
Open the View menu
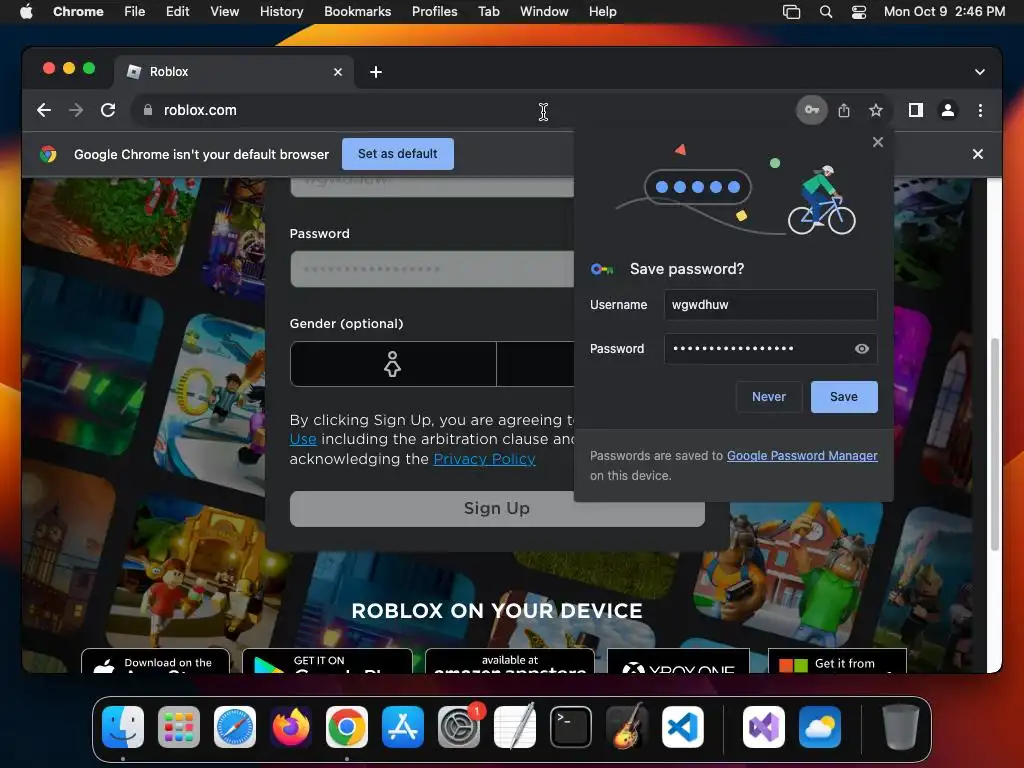(224, 11)
